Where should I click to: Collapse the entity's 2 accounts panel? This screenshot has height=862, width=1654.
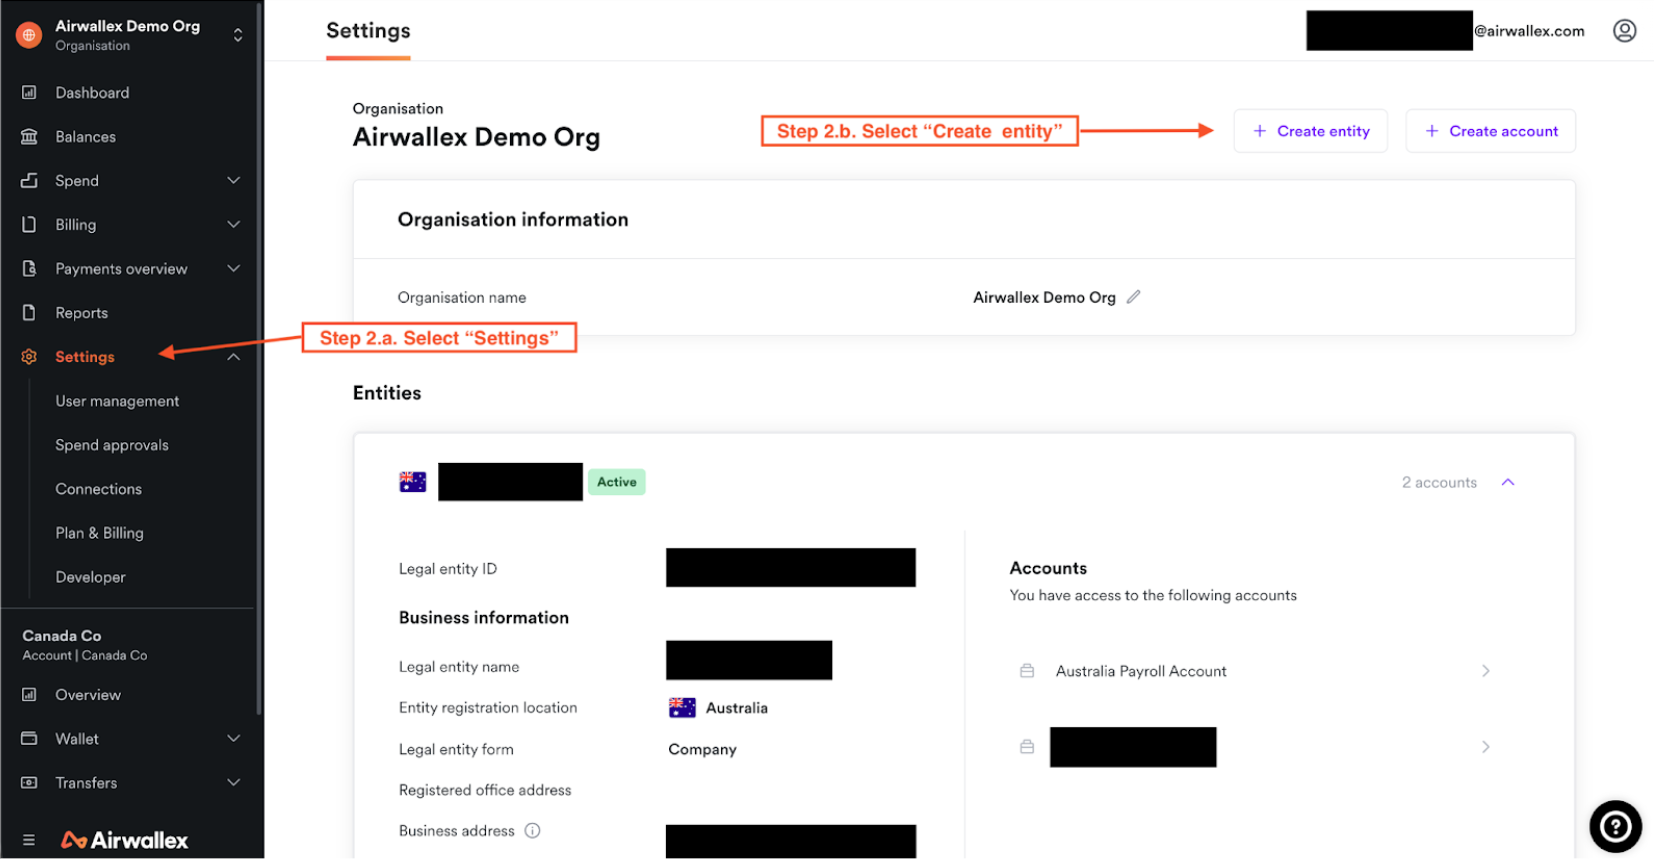coord(1507,483)
